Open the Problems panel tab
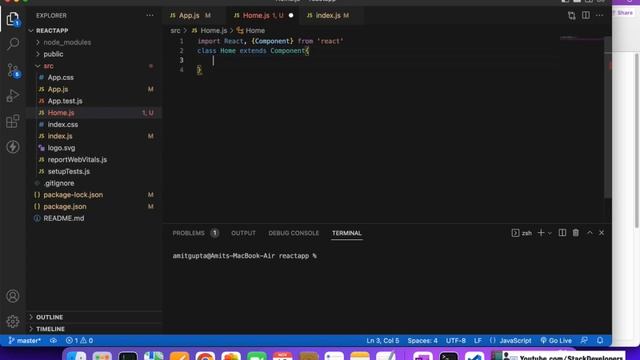Viewport: 640px width, 360px height. 195,233
